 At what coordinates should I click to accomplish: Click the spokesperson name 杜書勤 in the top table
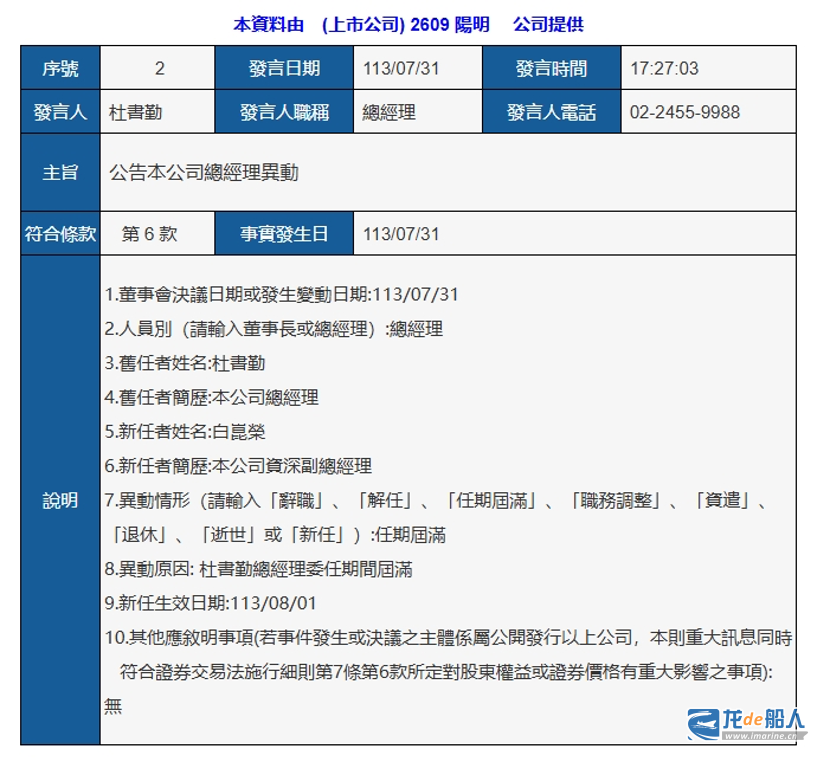[135, 112]
